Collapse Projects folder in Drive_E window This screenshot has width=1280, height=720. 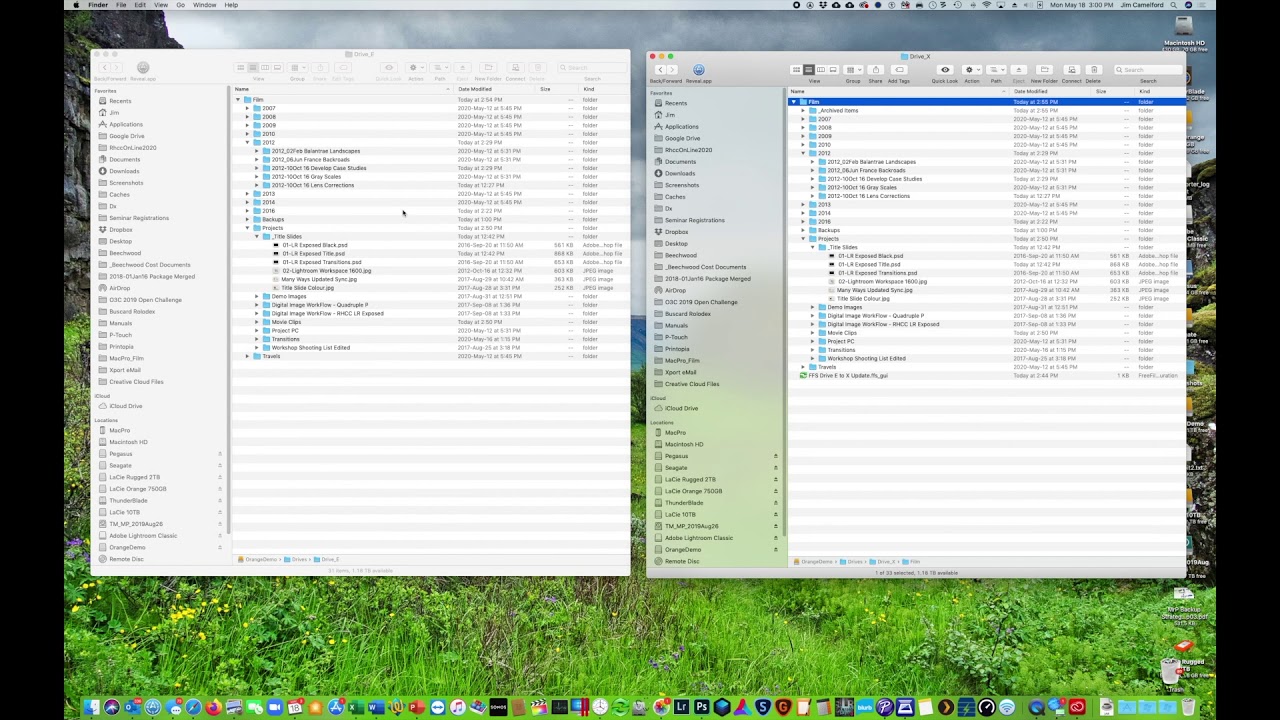(x=247, y=228)
